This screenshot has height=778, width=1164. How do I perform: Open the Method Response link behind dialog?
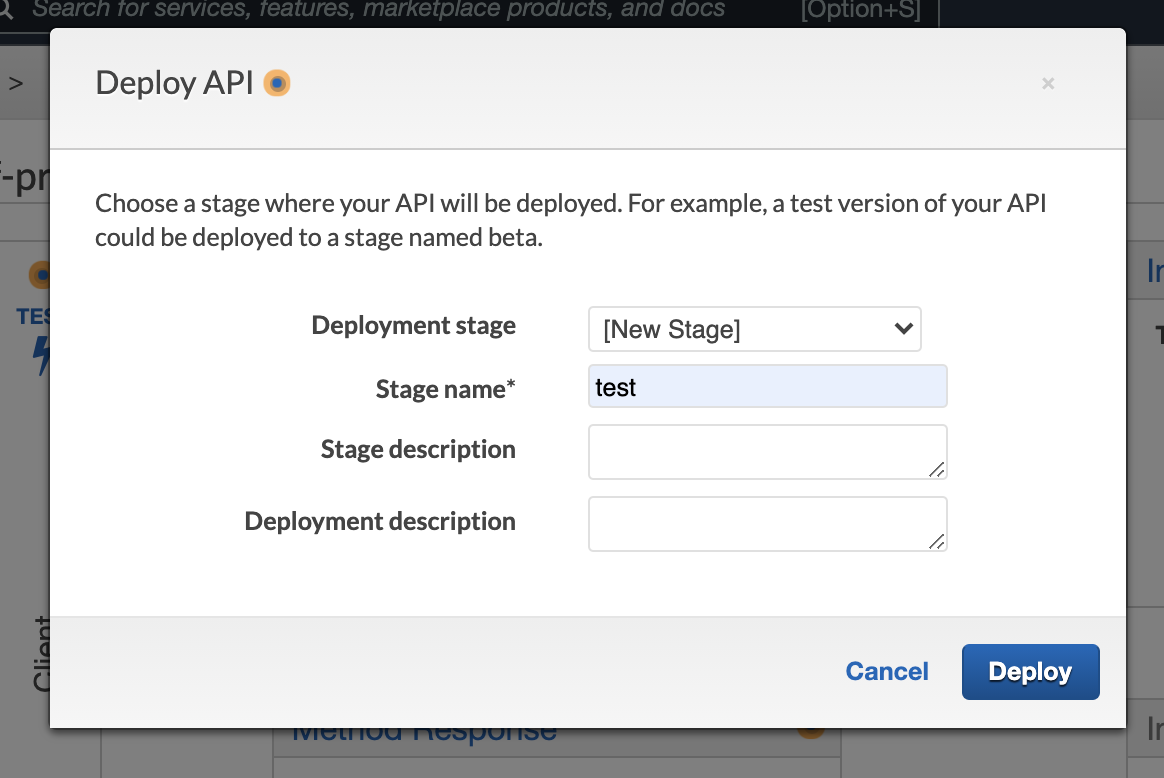423,732
